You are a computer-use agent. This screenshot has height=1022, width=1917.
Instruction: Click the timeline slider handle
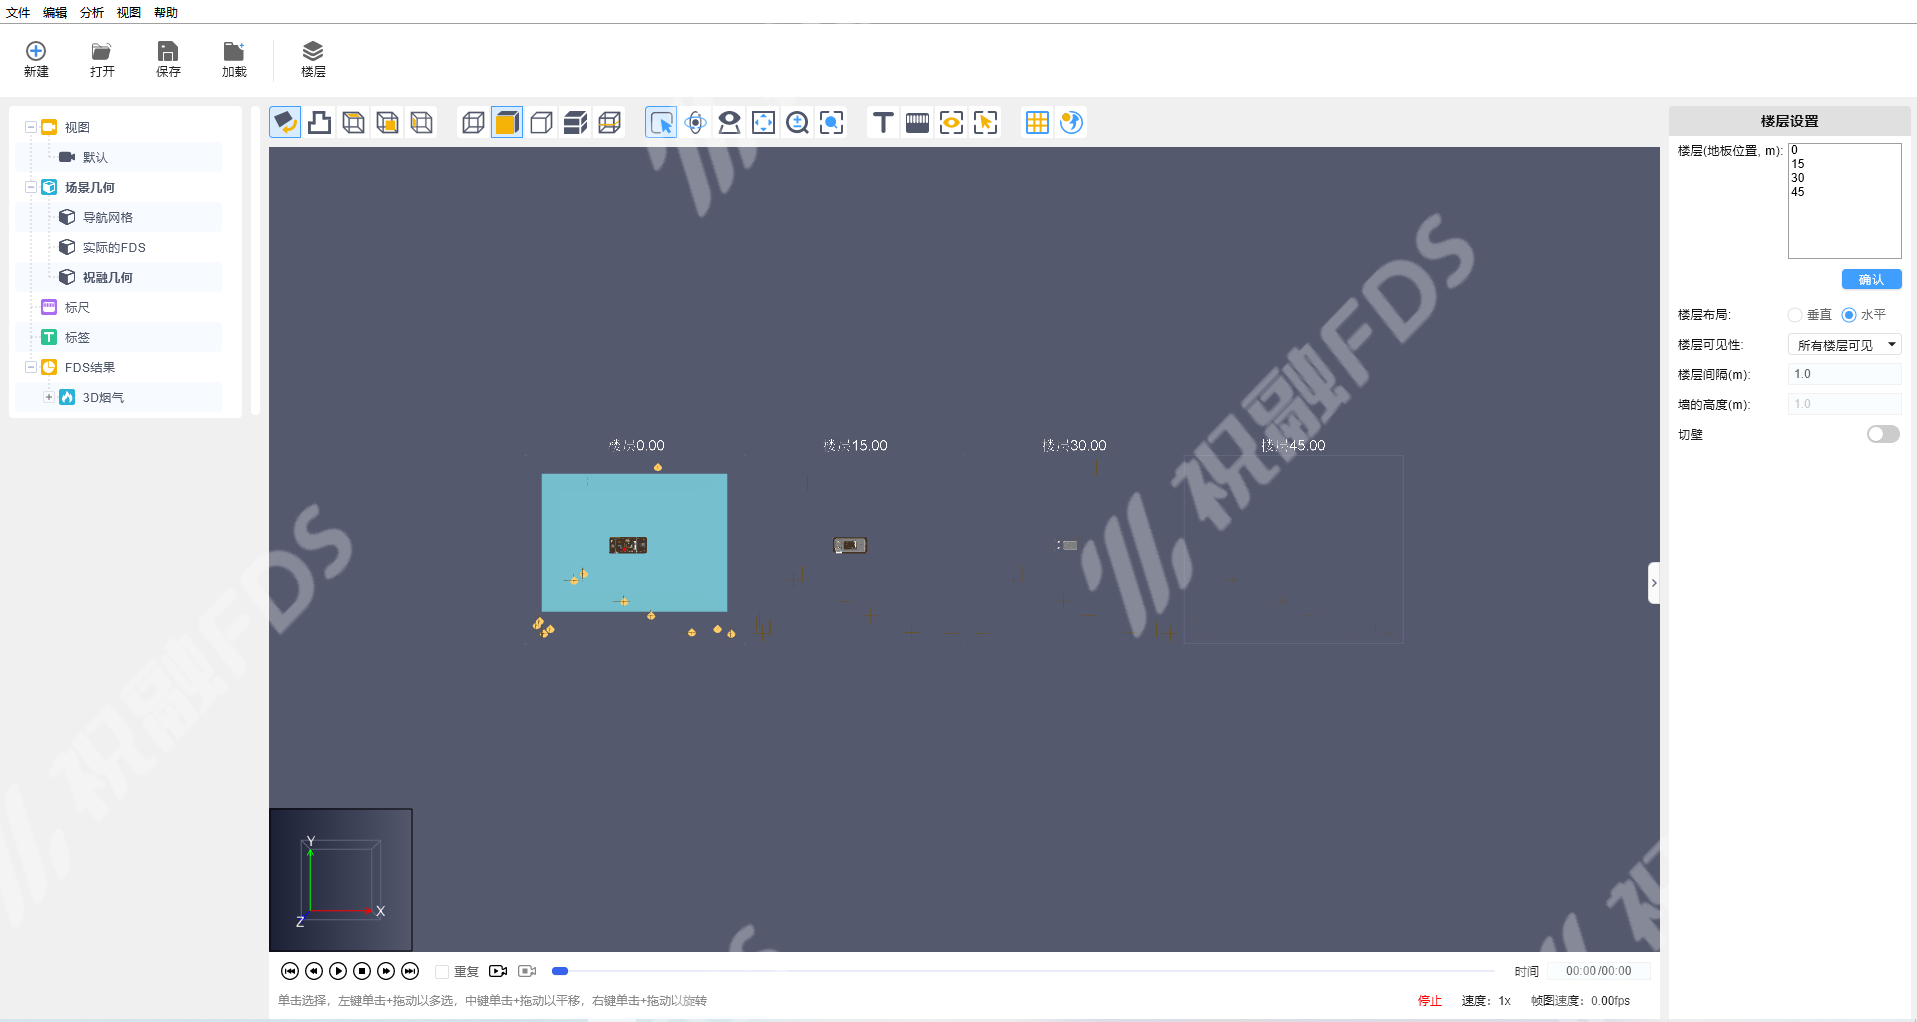click(x=560, y=971)
